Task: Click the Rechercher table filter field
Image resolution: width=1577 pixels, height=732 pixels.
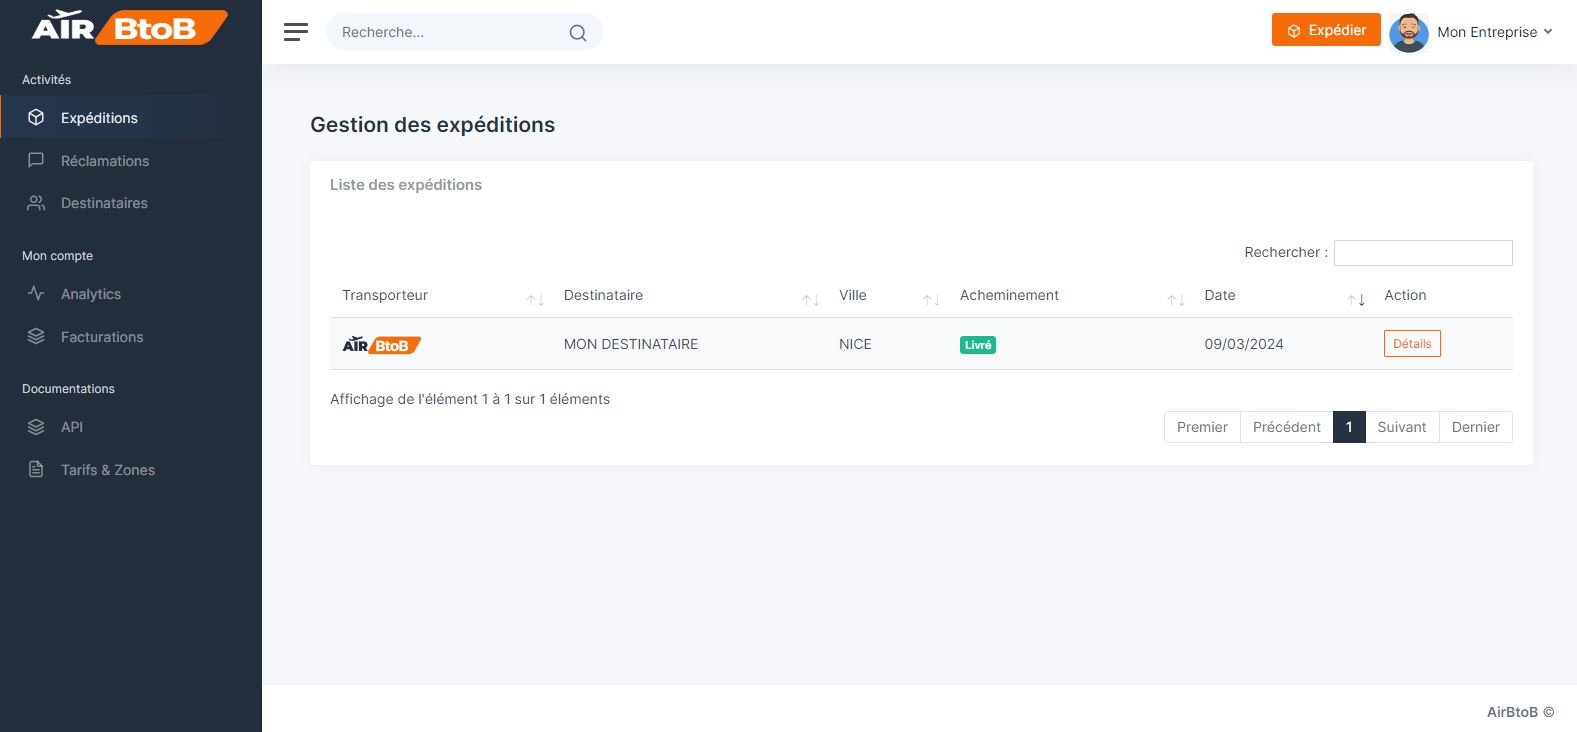Action: tap(1423, 253)
